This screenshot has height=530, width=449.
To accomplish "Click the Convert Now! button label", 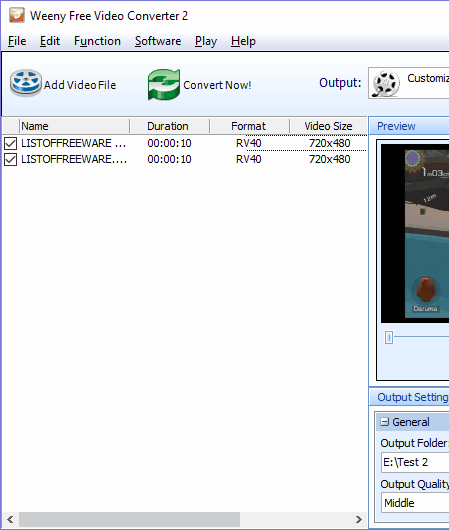I will pyautogui.click(x=217, y=85).
